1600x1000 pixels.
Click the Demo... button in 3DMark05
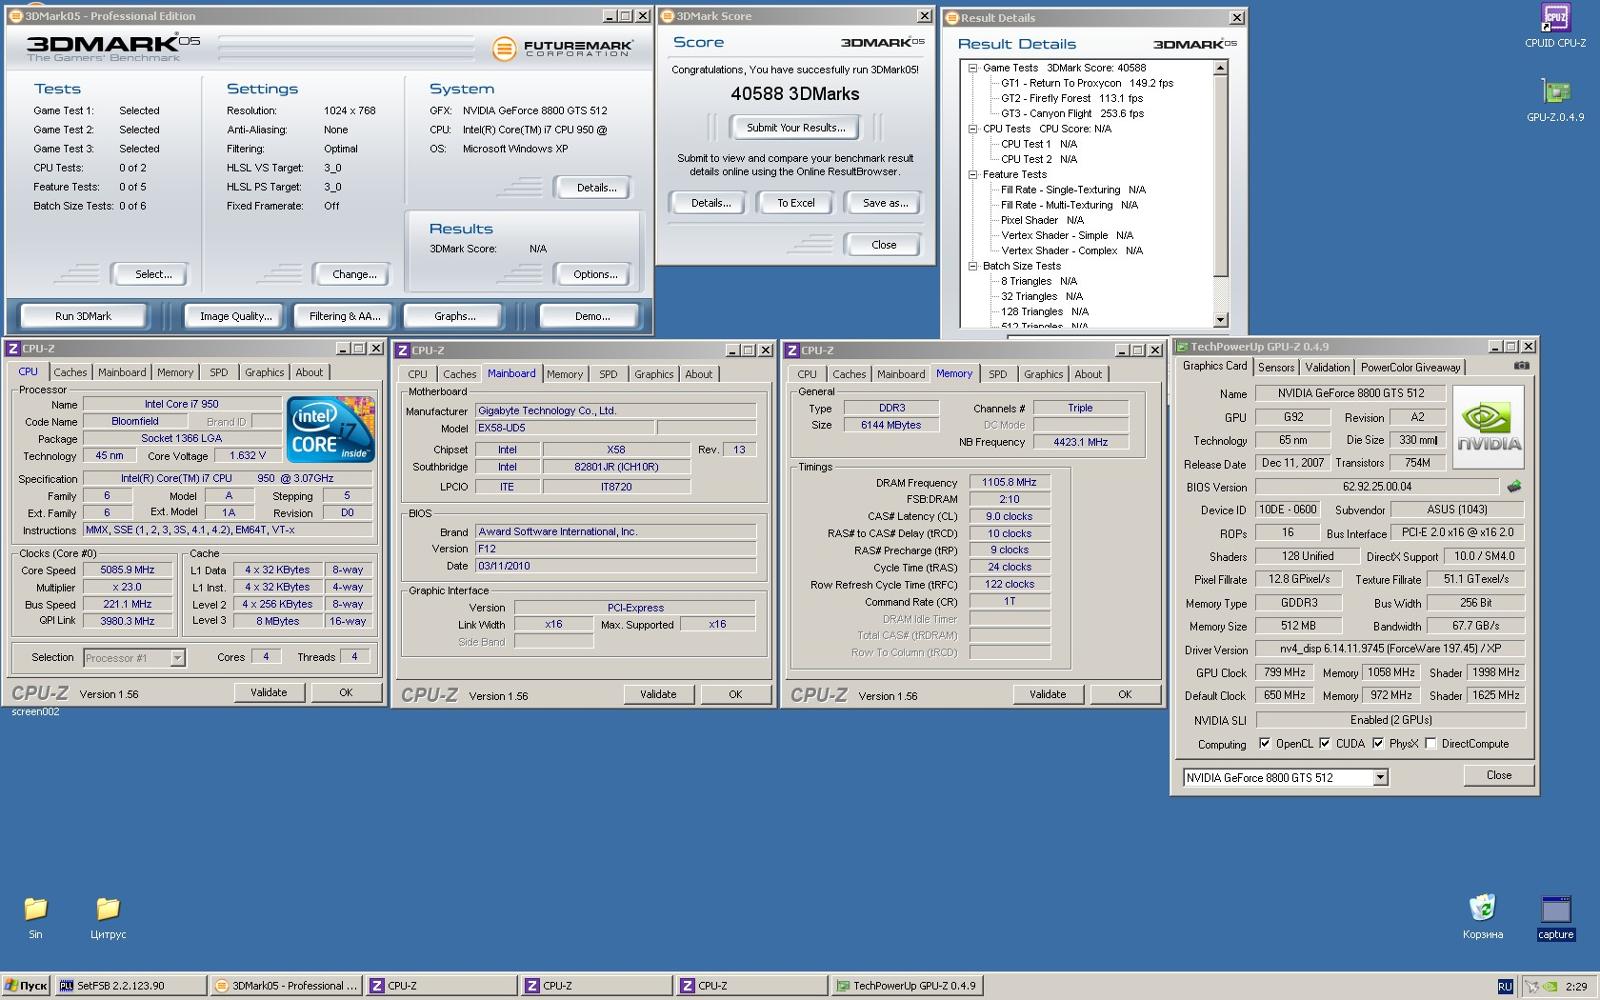592,316
